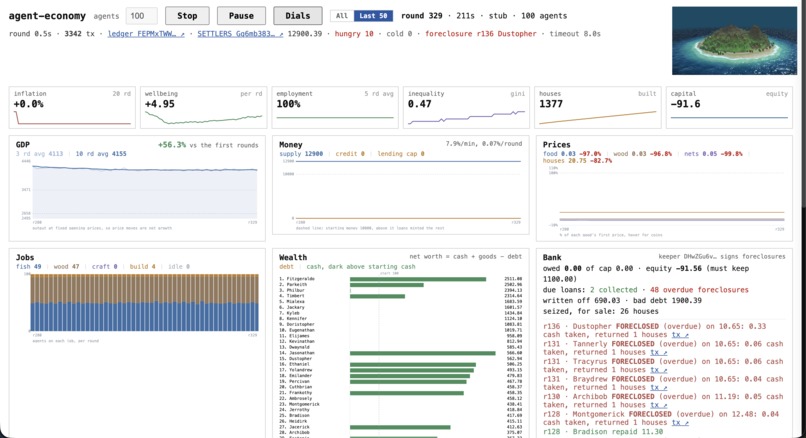
Task: Pause the simulation
Action: [x=241, y=16]
